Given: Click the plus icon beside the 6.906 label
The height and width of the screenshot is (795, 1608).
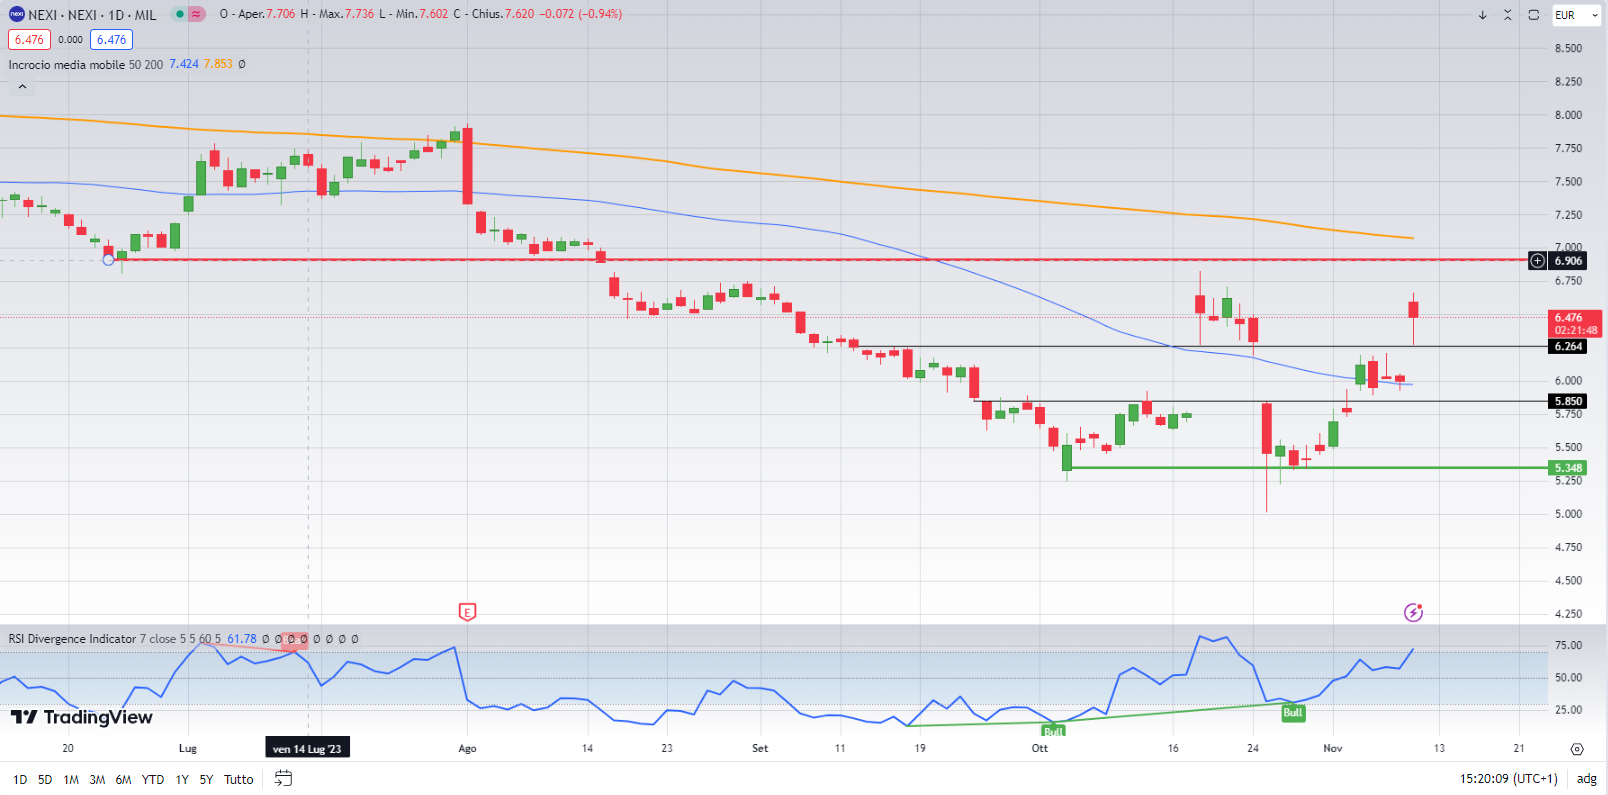Looking at the screenshot, I should [1538, 261].
